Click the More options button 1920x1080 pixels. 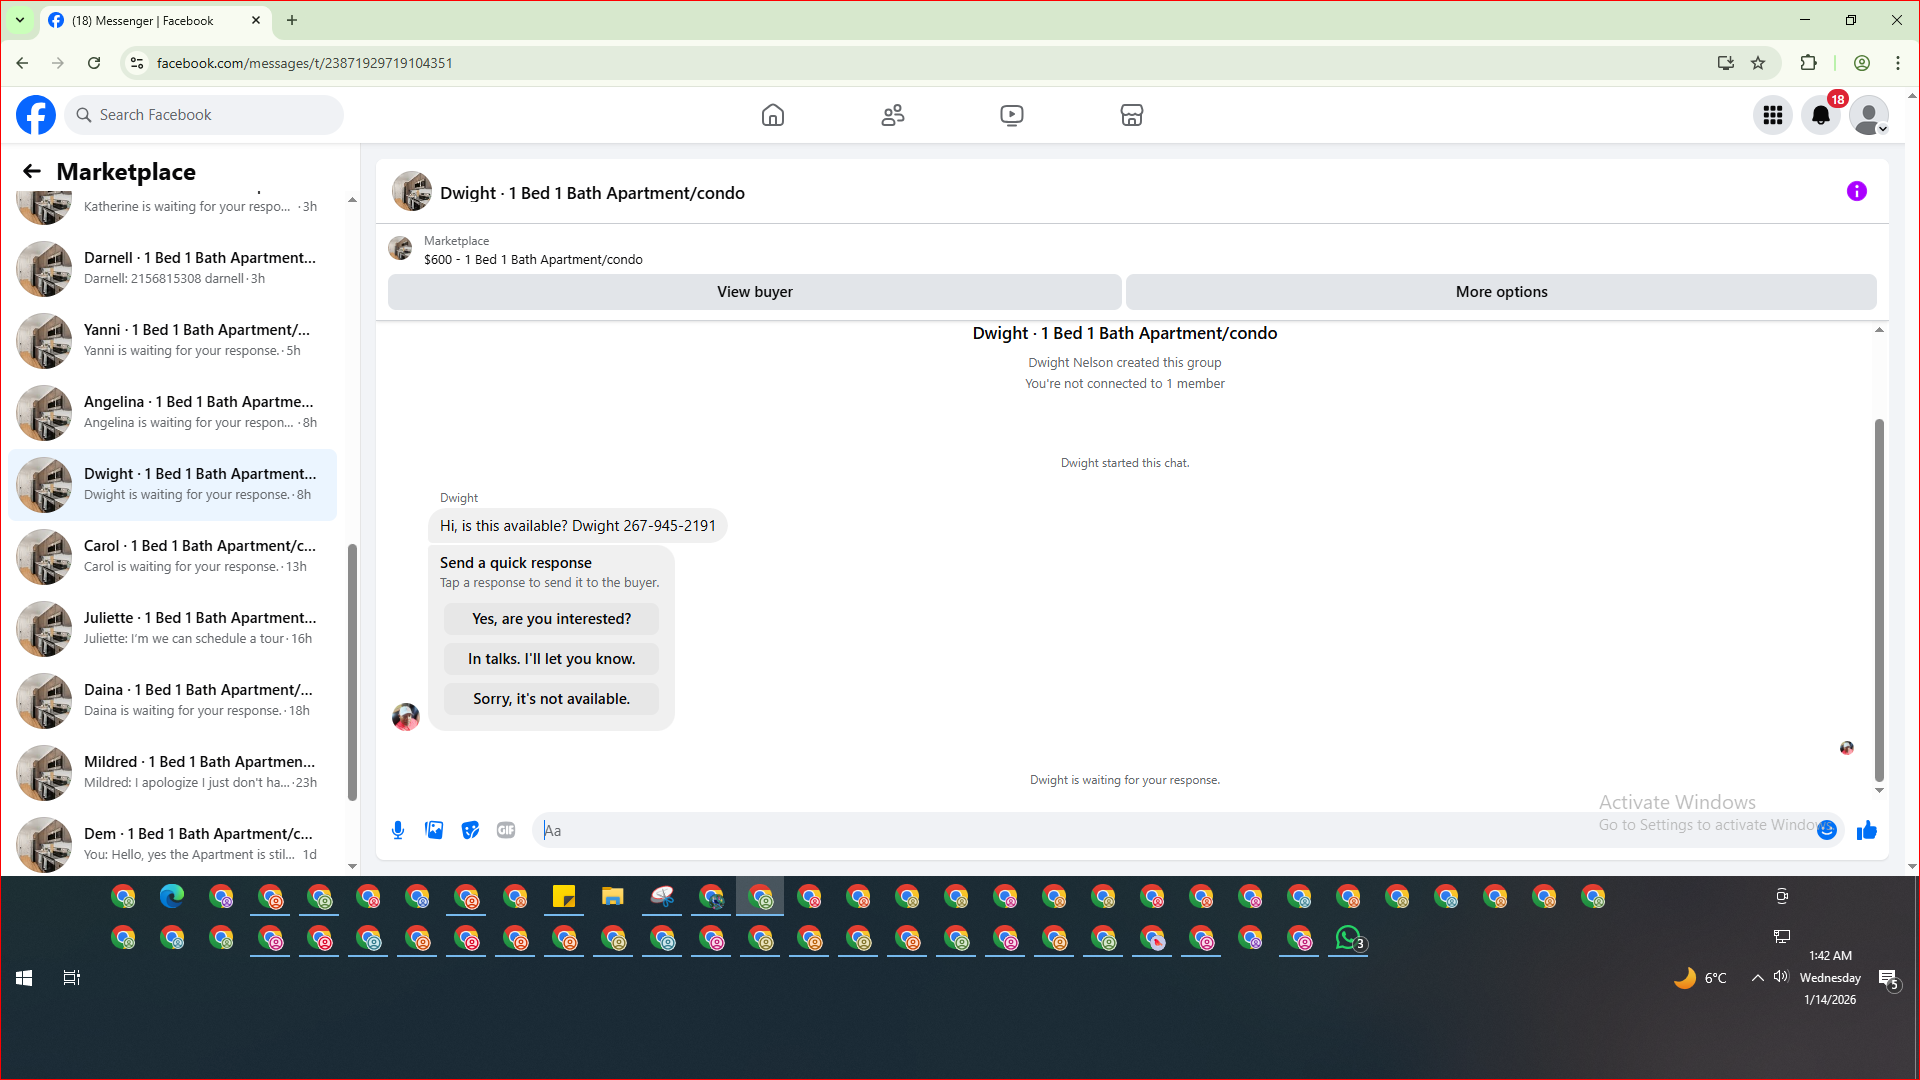click(x=1500, y=292)
